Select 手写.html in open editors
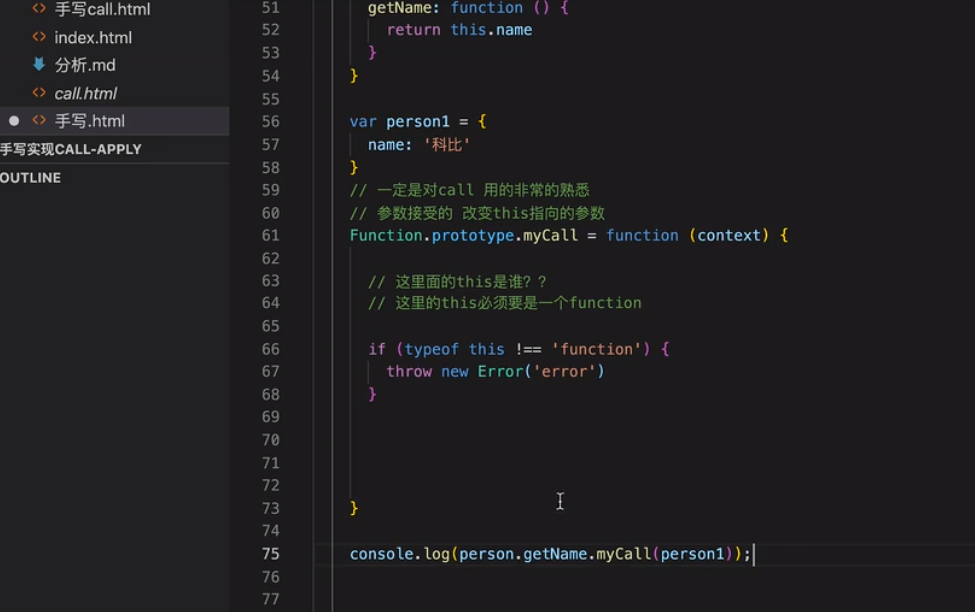Viewport: 975px width, 612px height. point(90,121)
